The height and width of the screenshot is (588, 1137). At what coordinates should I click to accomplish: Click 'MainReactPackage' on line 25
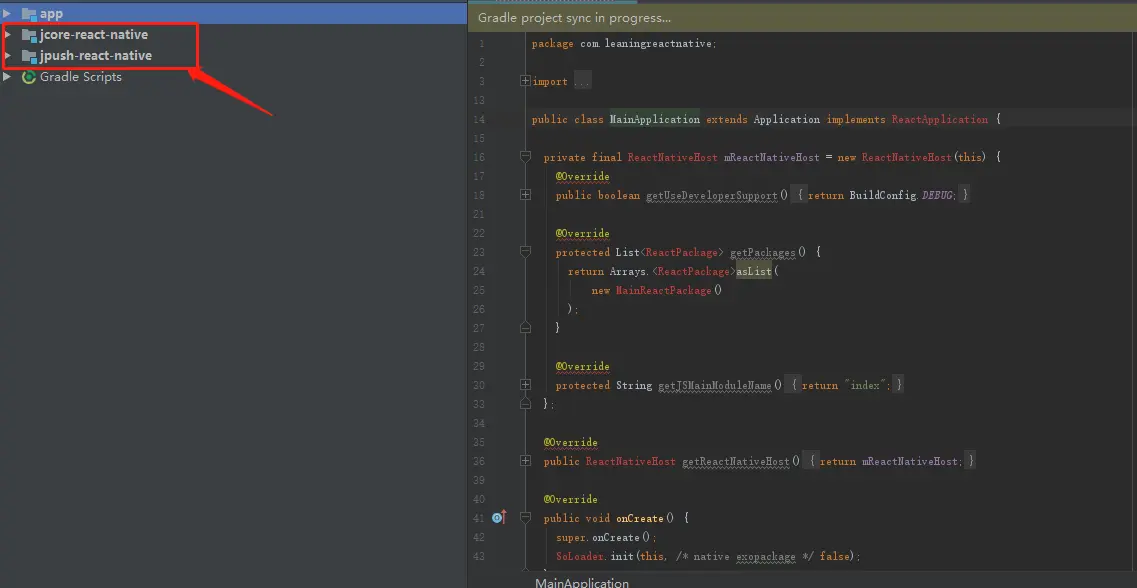point(663,290)
